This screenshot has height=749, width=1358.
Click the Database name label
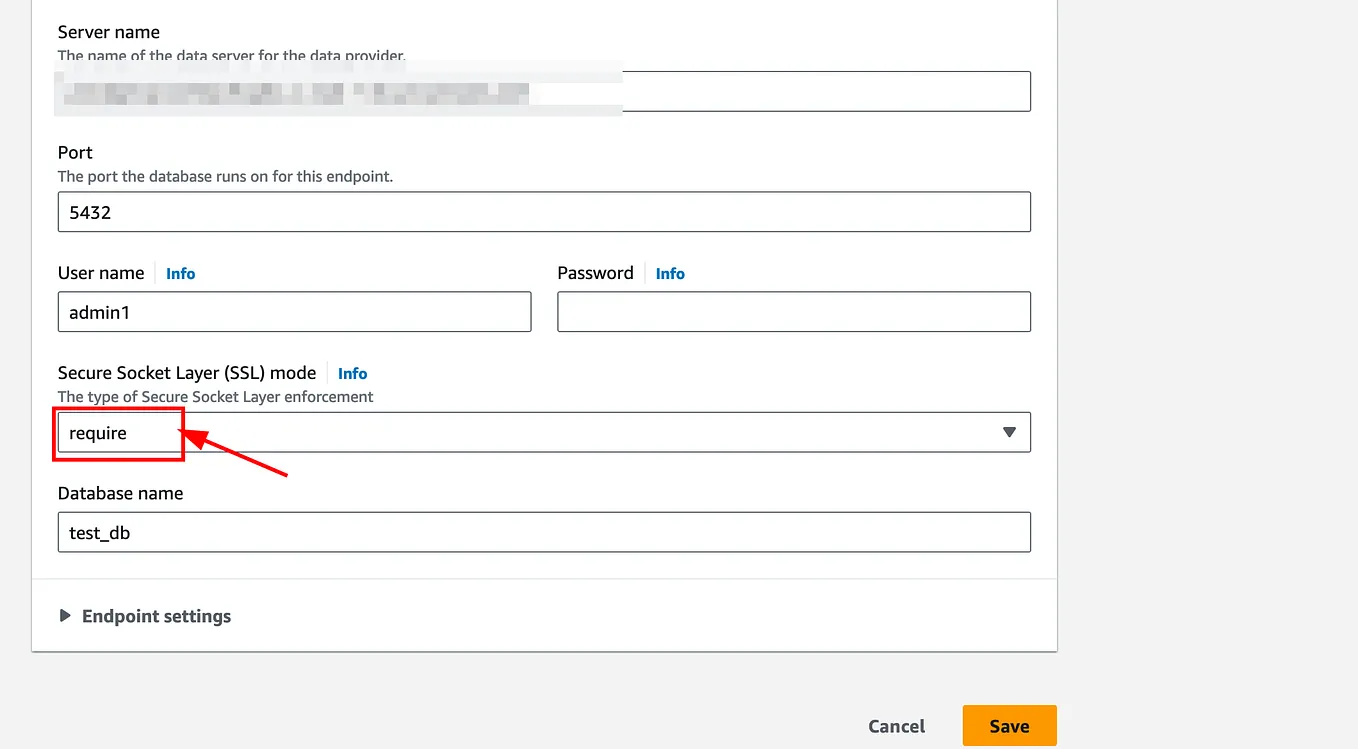pyautogui.click(x=120, y=493)
